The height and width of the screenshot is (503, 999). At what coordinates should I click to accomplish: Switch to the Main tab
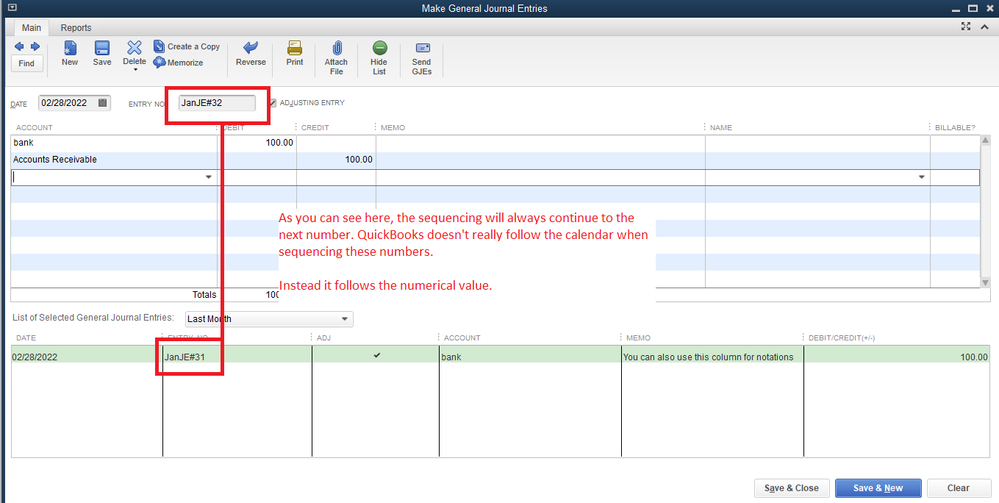point(31,27)
